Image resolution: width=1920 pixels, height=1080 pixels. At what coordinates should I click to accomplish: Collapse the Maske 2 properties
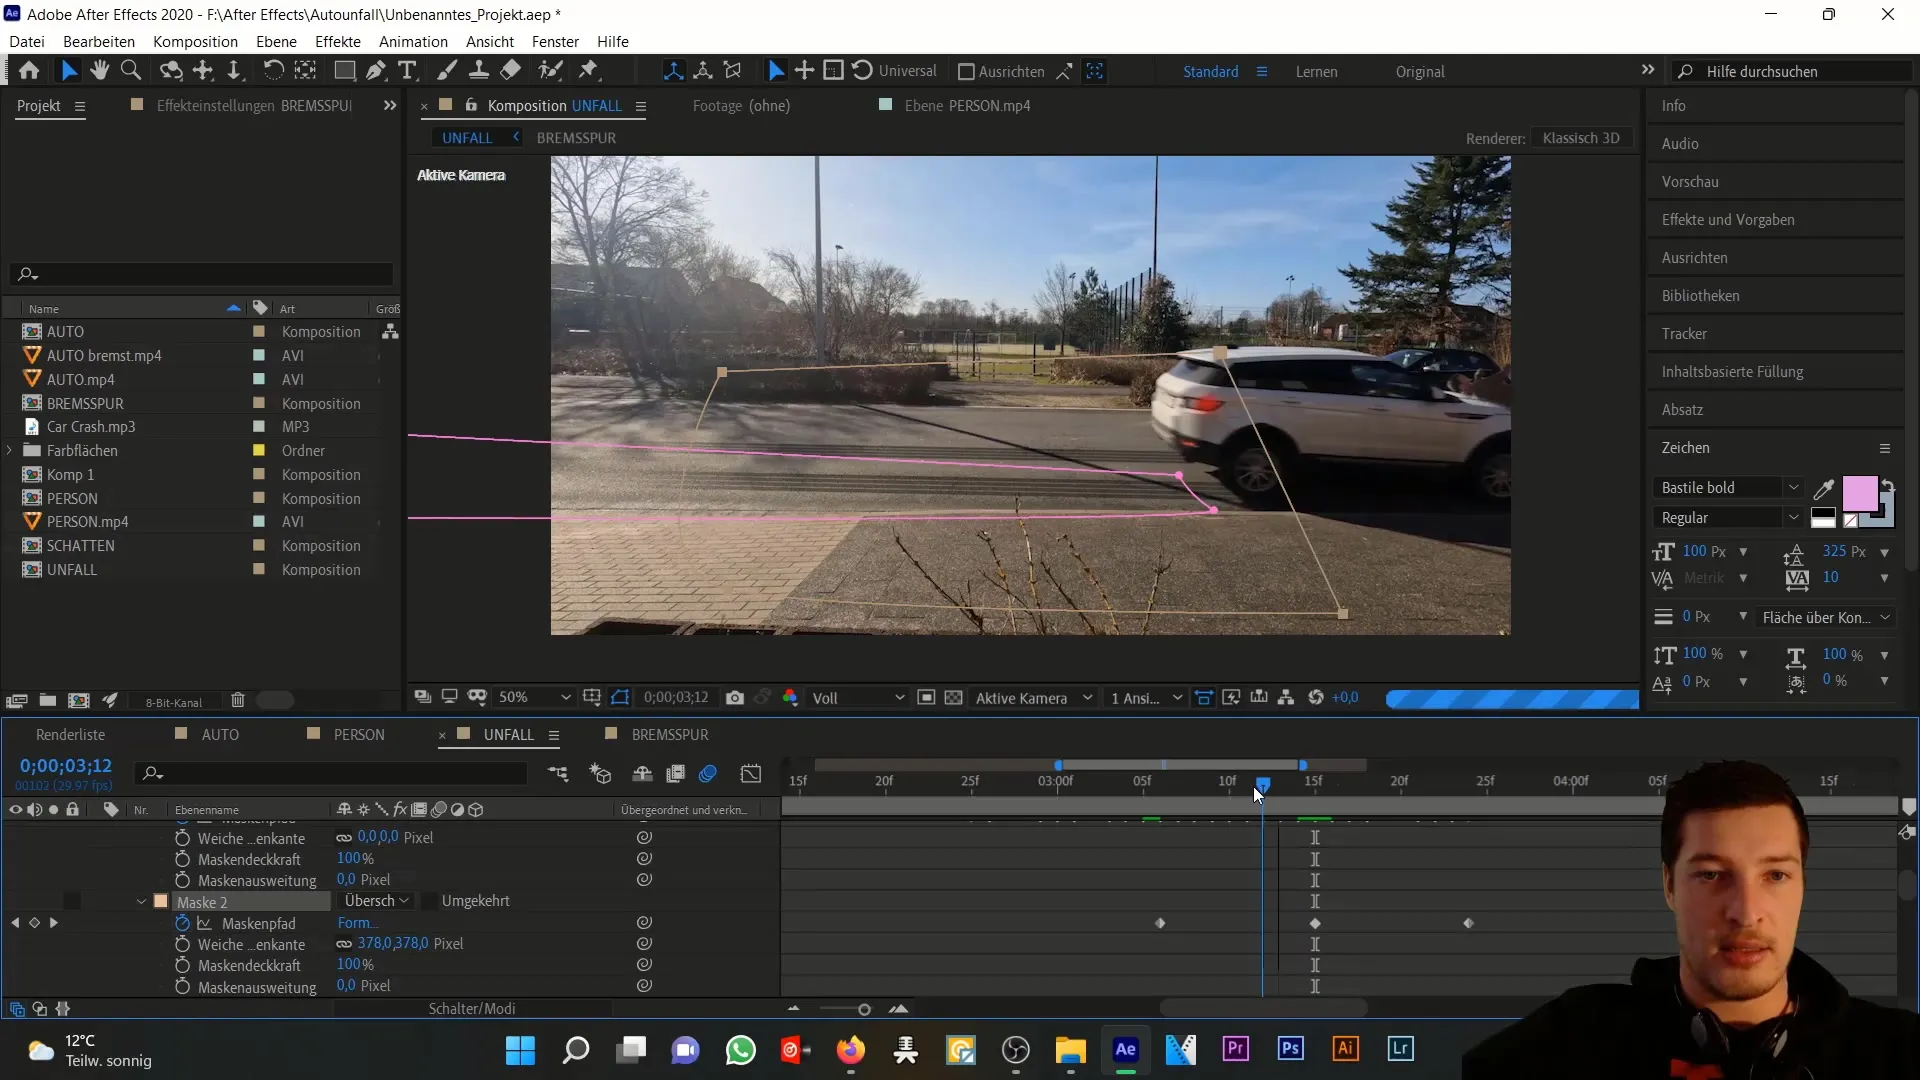tap(141, 901)
